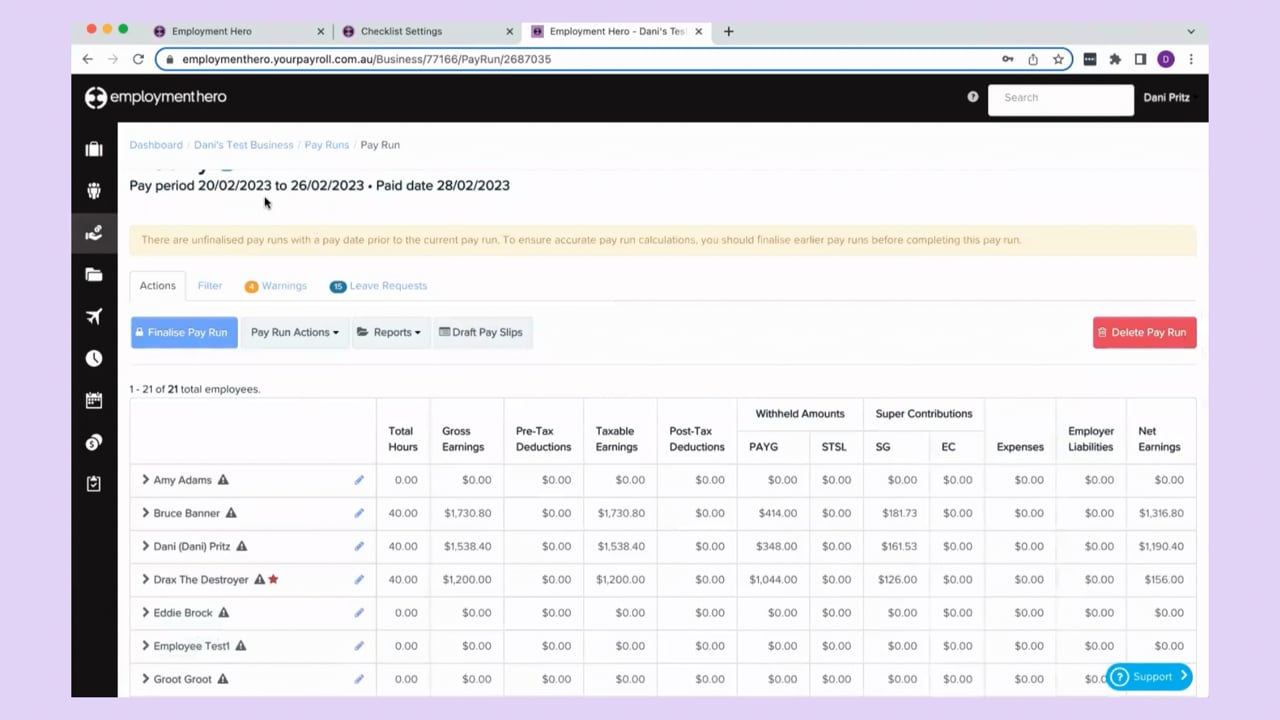Open browser extensions puzzle icon
1280x720 pixels.
point(1115,59)
